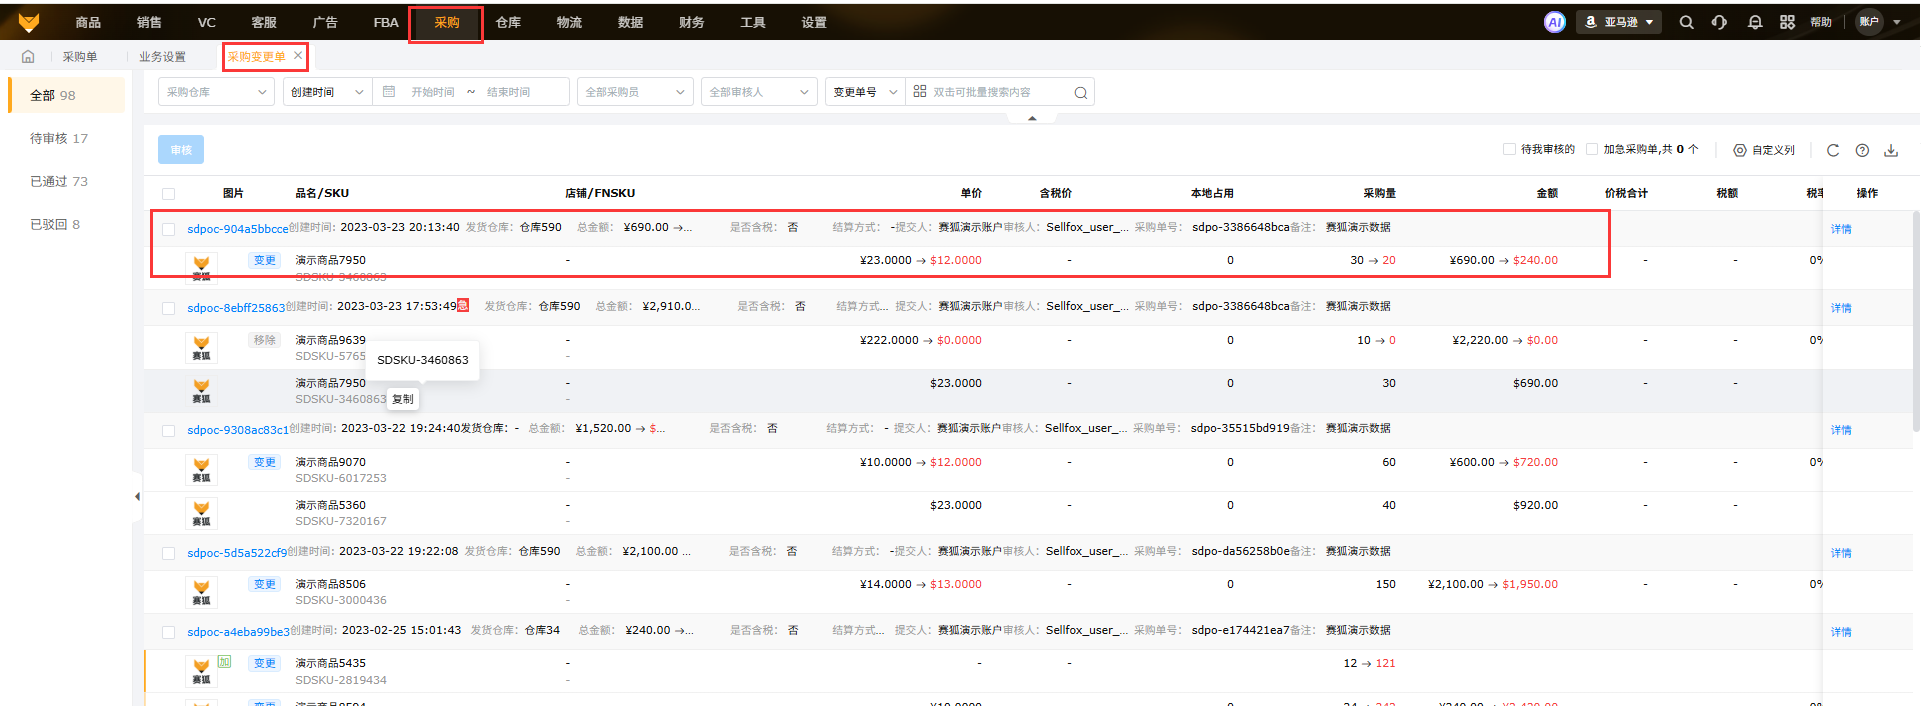Click 自定义列 to customize columns

click(1764, 150)
